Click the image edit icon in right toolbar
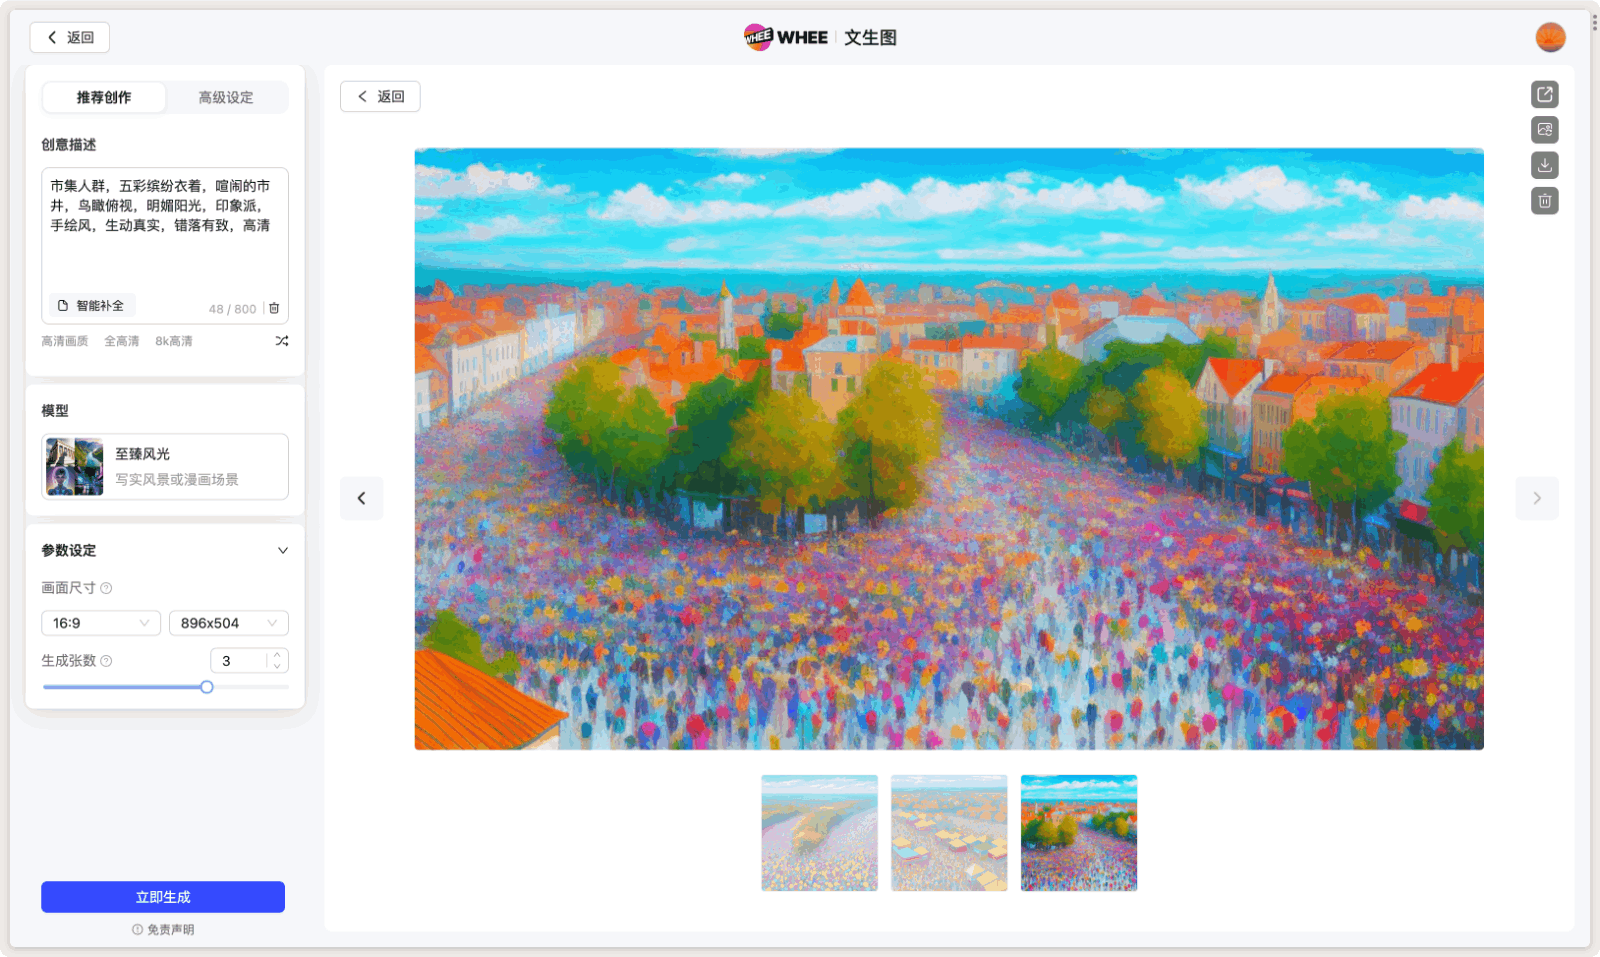 [1544, 130]
